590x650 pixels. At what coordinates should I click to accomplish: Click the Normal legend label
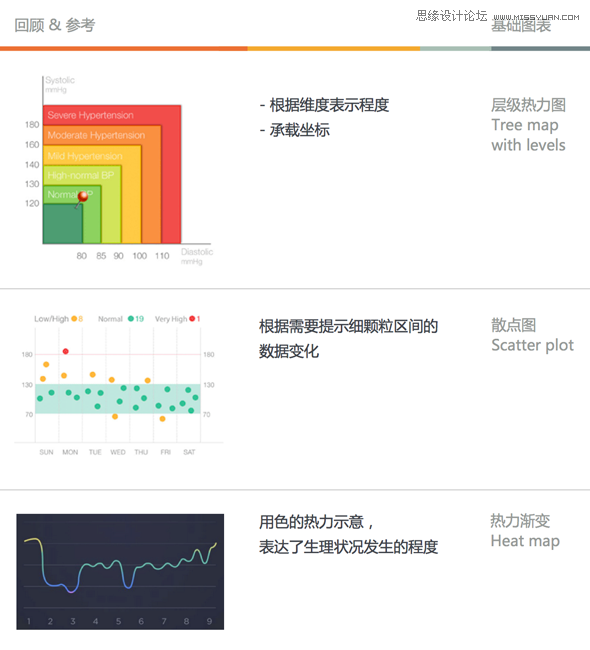[110, 319]
